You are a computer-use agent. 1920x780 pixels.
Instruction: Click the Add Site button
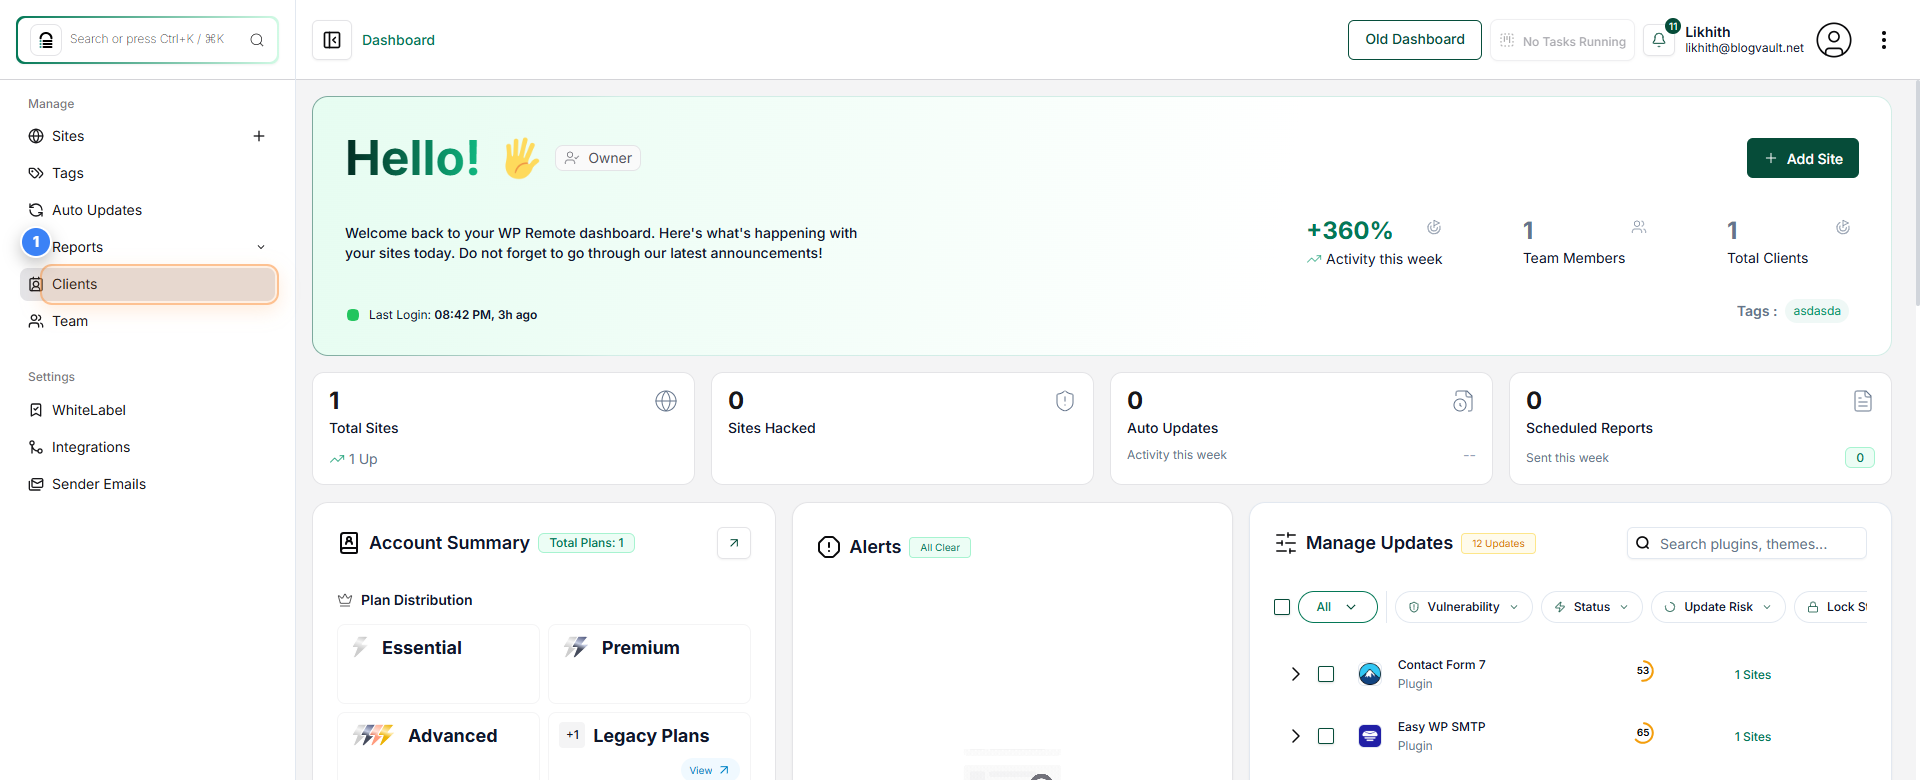coord(1802,158)
